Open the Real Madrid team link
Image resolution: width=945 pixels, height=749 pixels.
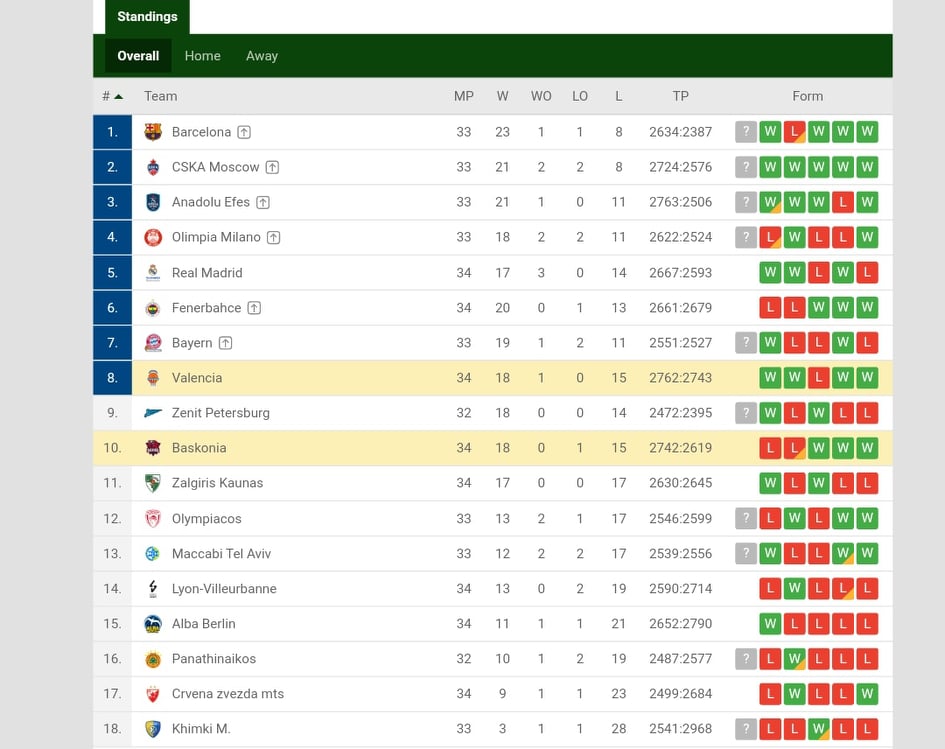[207, 273]
